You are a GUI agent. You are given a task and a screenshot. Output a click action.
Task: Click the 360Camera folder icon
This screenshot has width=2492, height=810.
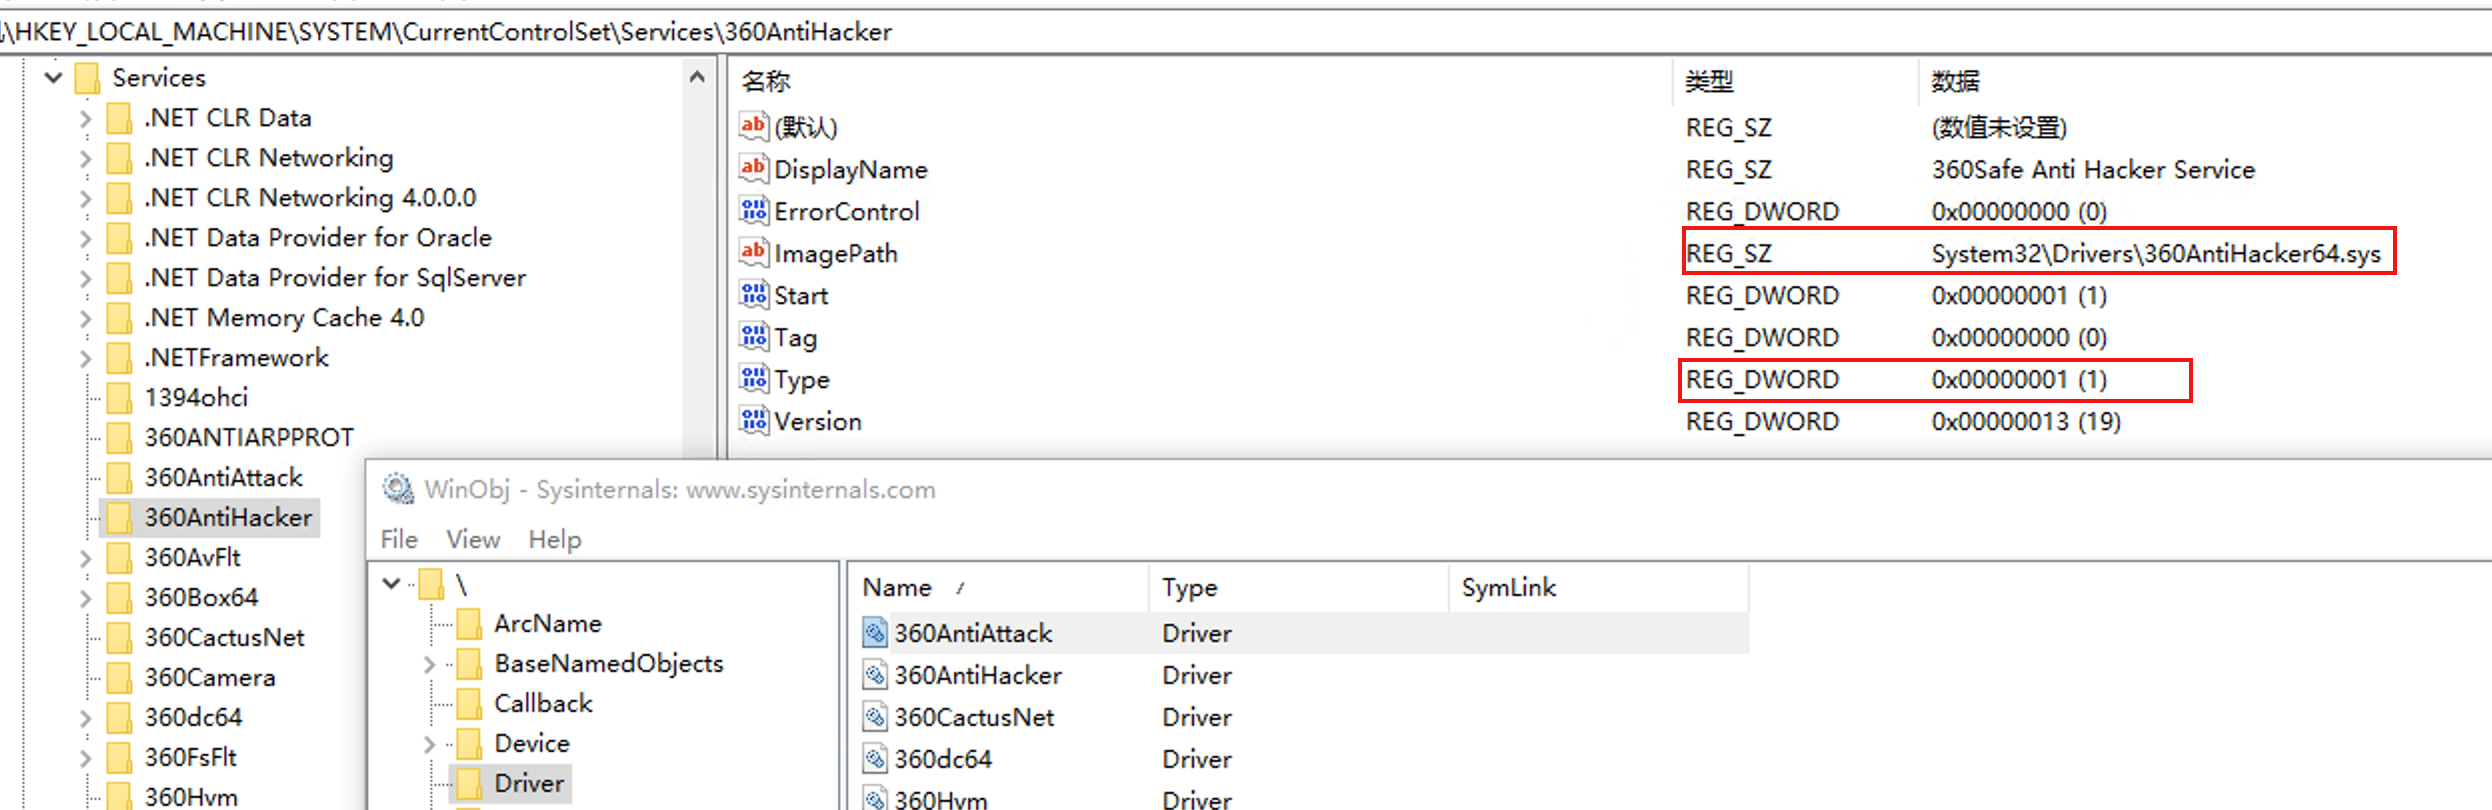pyautogui.click(x=119, y=677)
